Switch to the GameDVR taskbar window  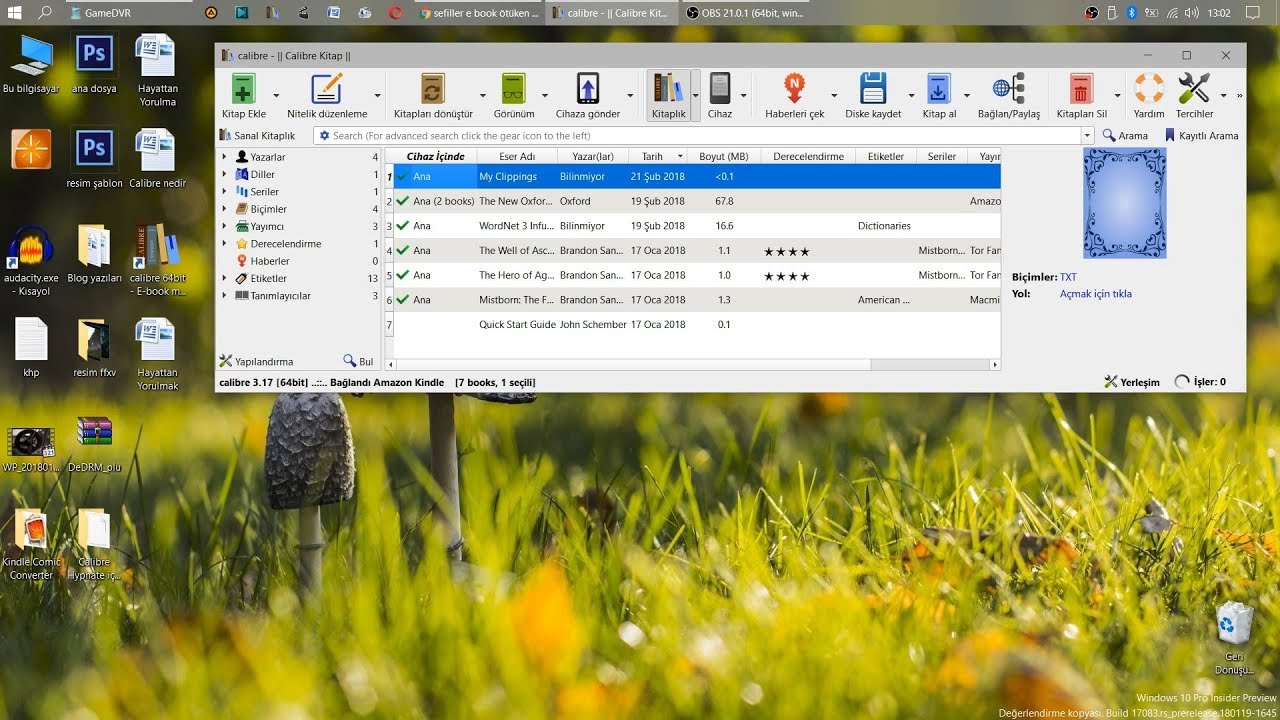(130, 13)
